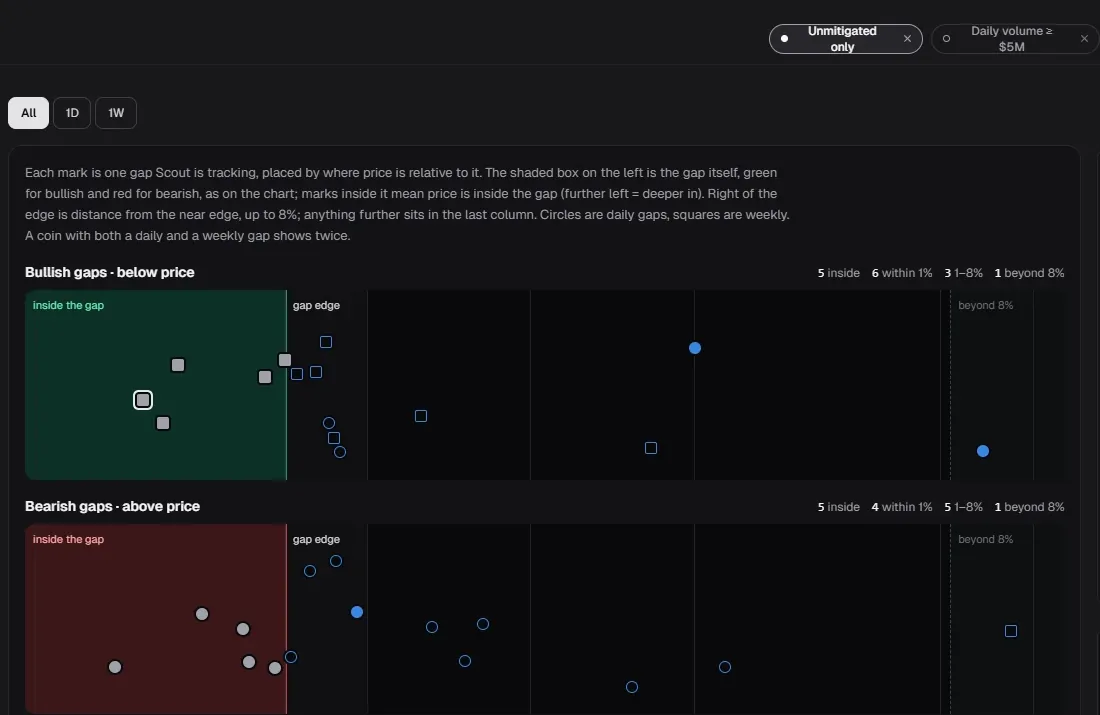
Task: Select lone hollow square between first two bullish grid lines
Action: click(421, 416)
